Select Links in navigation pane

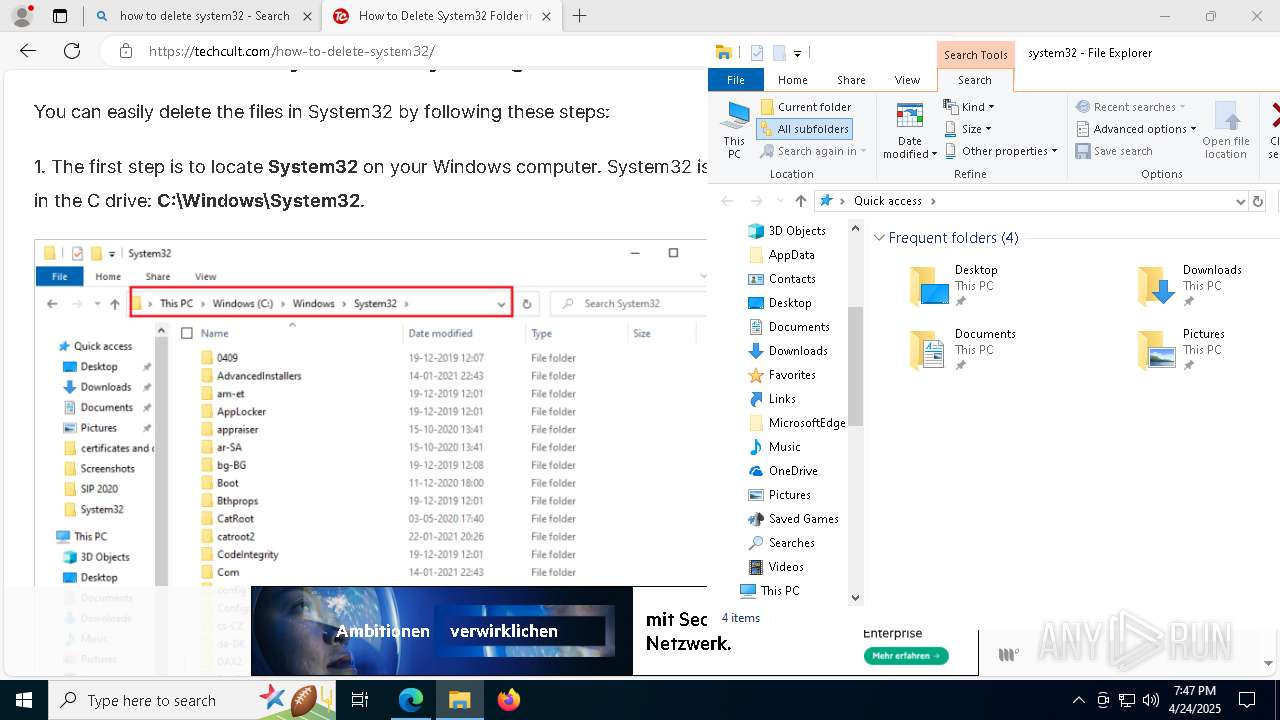782,399
